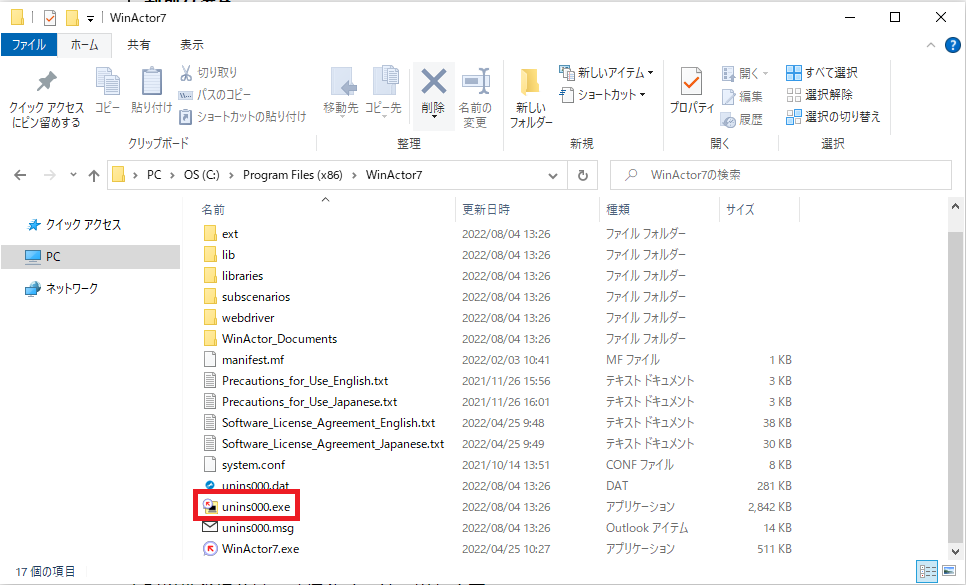Select the Home (ホーム) ribbon tab
Viewport: 966px width, 585px height.
[x=84, y=45]
